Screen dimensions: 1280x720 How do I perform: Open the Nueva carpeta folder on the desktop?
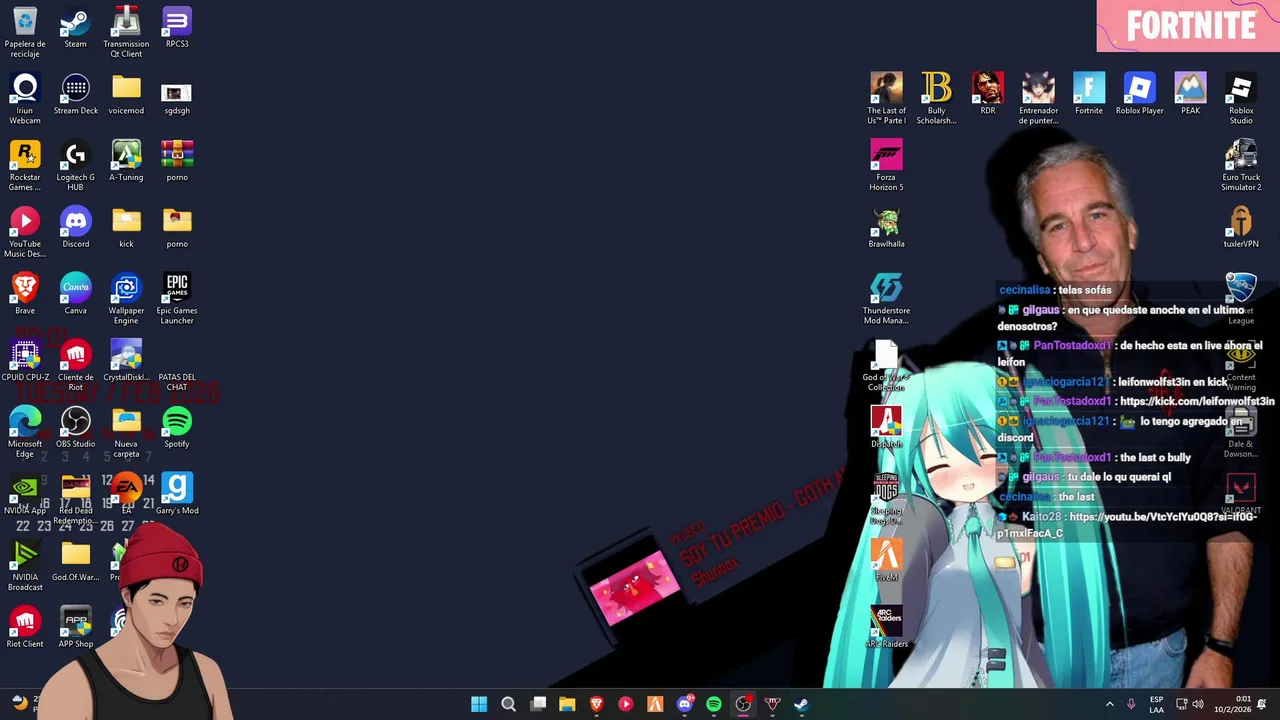tap(126, 433)
